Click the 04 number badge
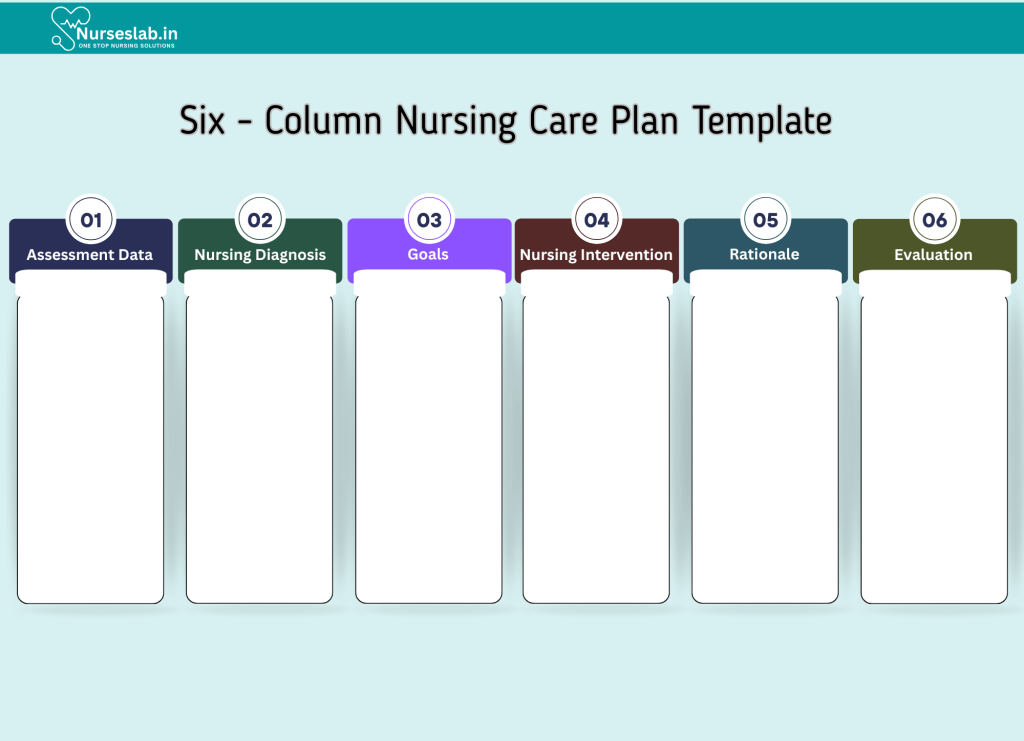The height and width of the screenshot is (741, 1024). (597, 220)
